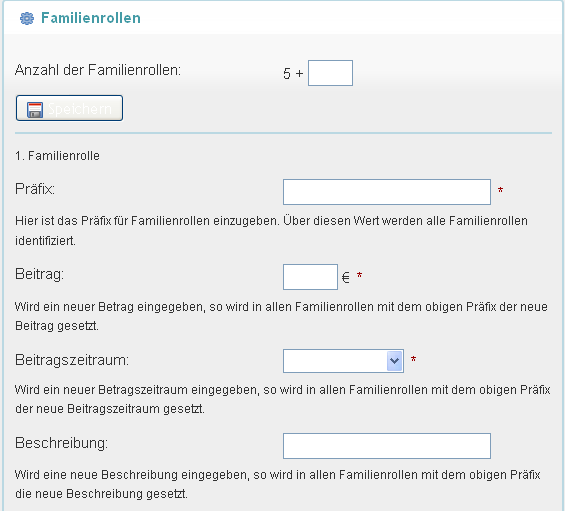This screenshot has width=565, height=511.
Task: Click the '1. Familienrolle' section label
Action: (x=57, y=156)
